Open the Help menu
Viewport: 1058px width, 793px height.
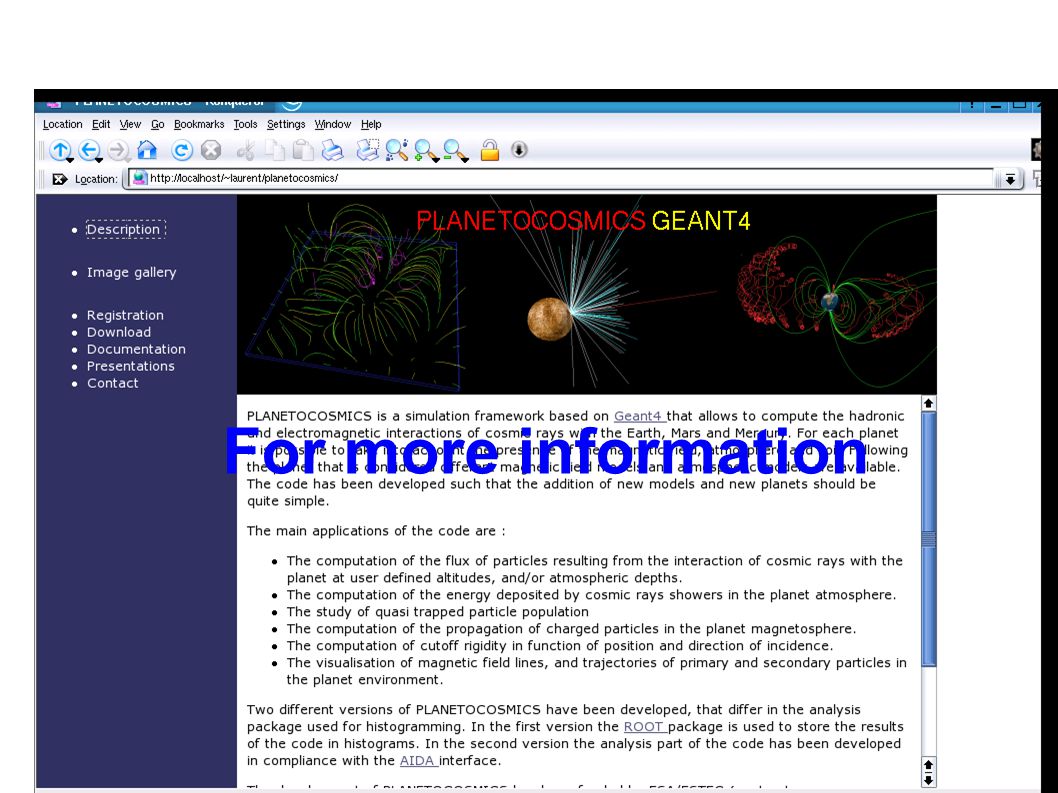[x=371, y=124]
